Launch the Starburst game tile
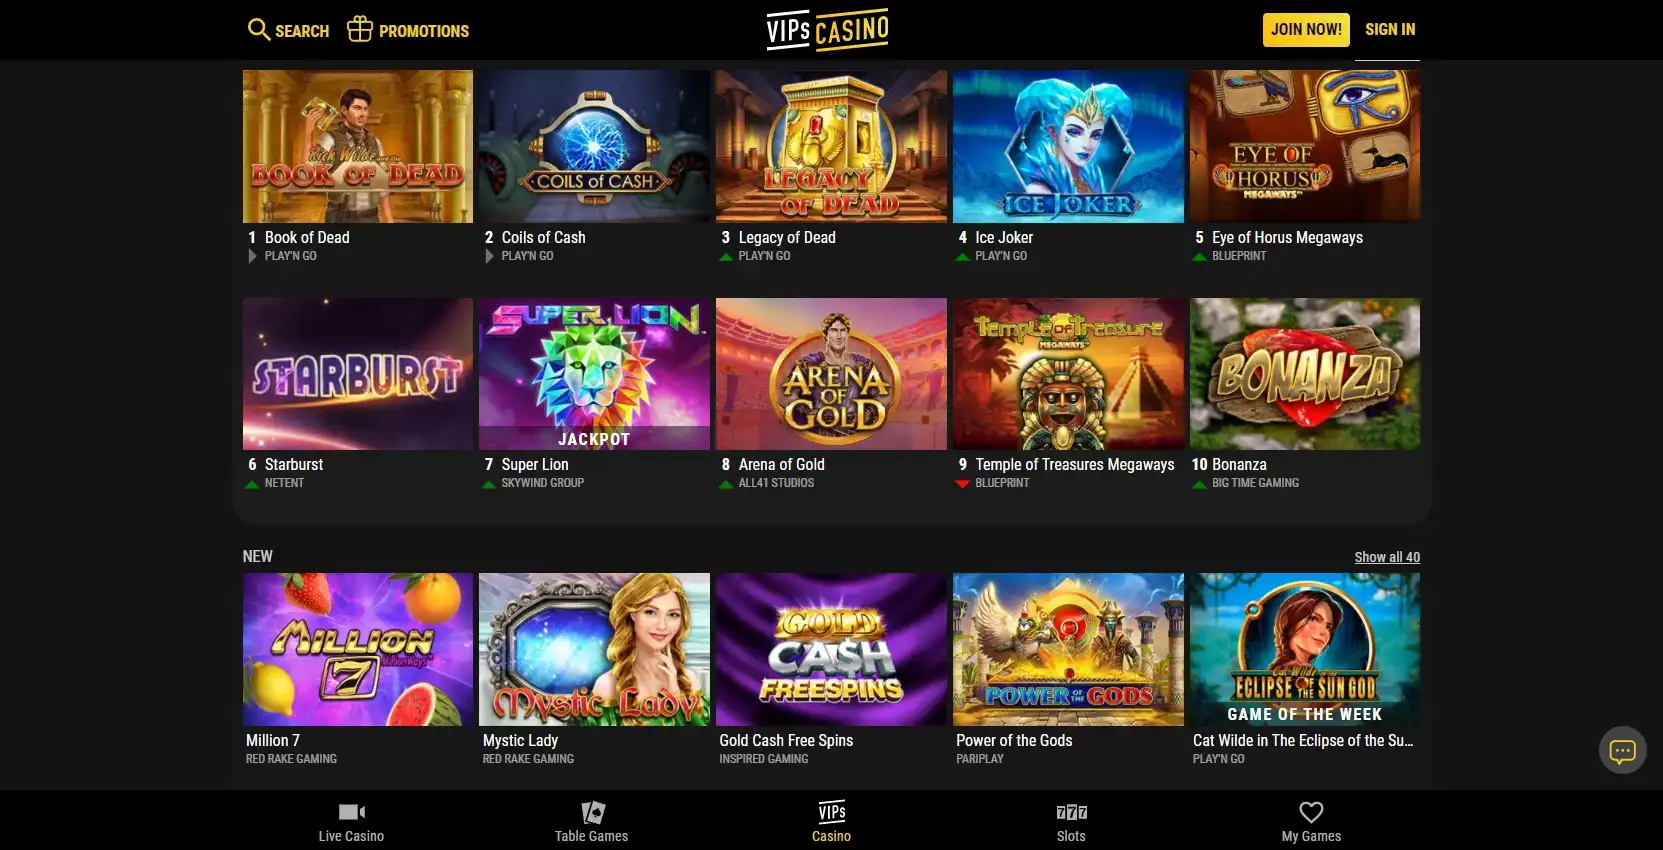This screenshot has width=1663, height=850. point(358,374)
